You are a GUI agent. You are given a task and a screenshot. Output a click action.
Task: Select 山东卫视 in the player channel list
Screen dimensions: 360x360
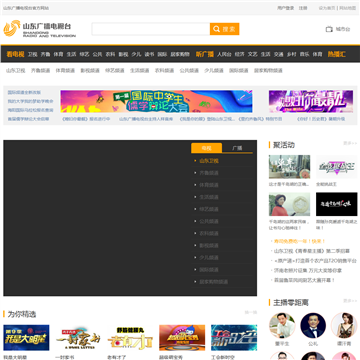tap(209, 161)
